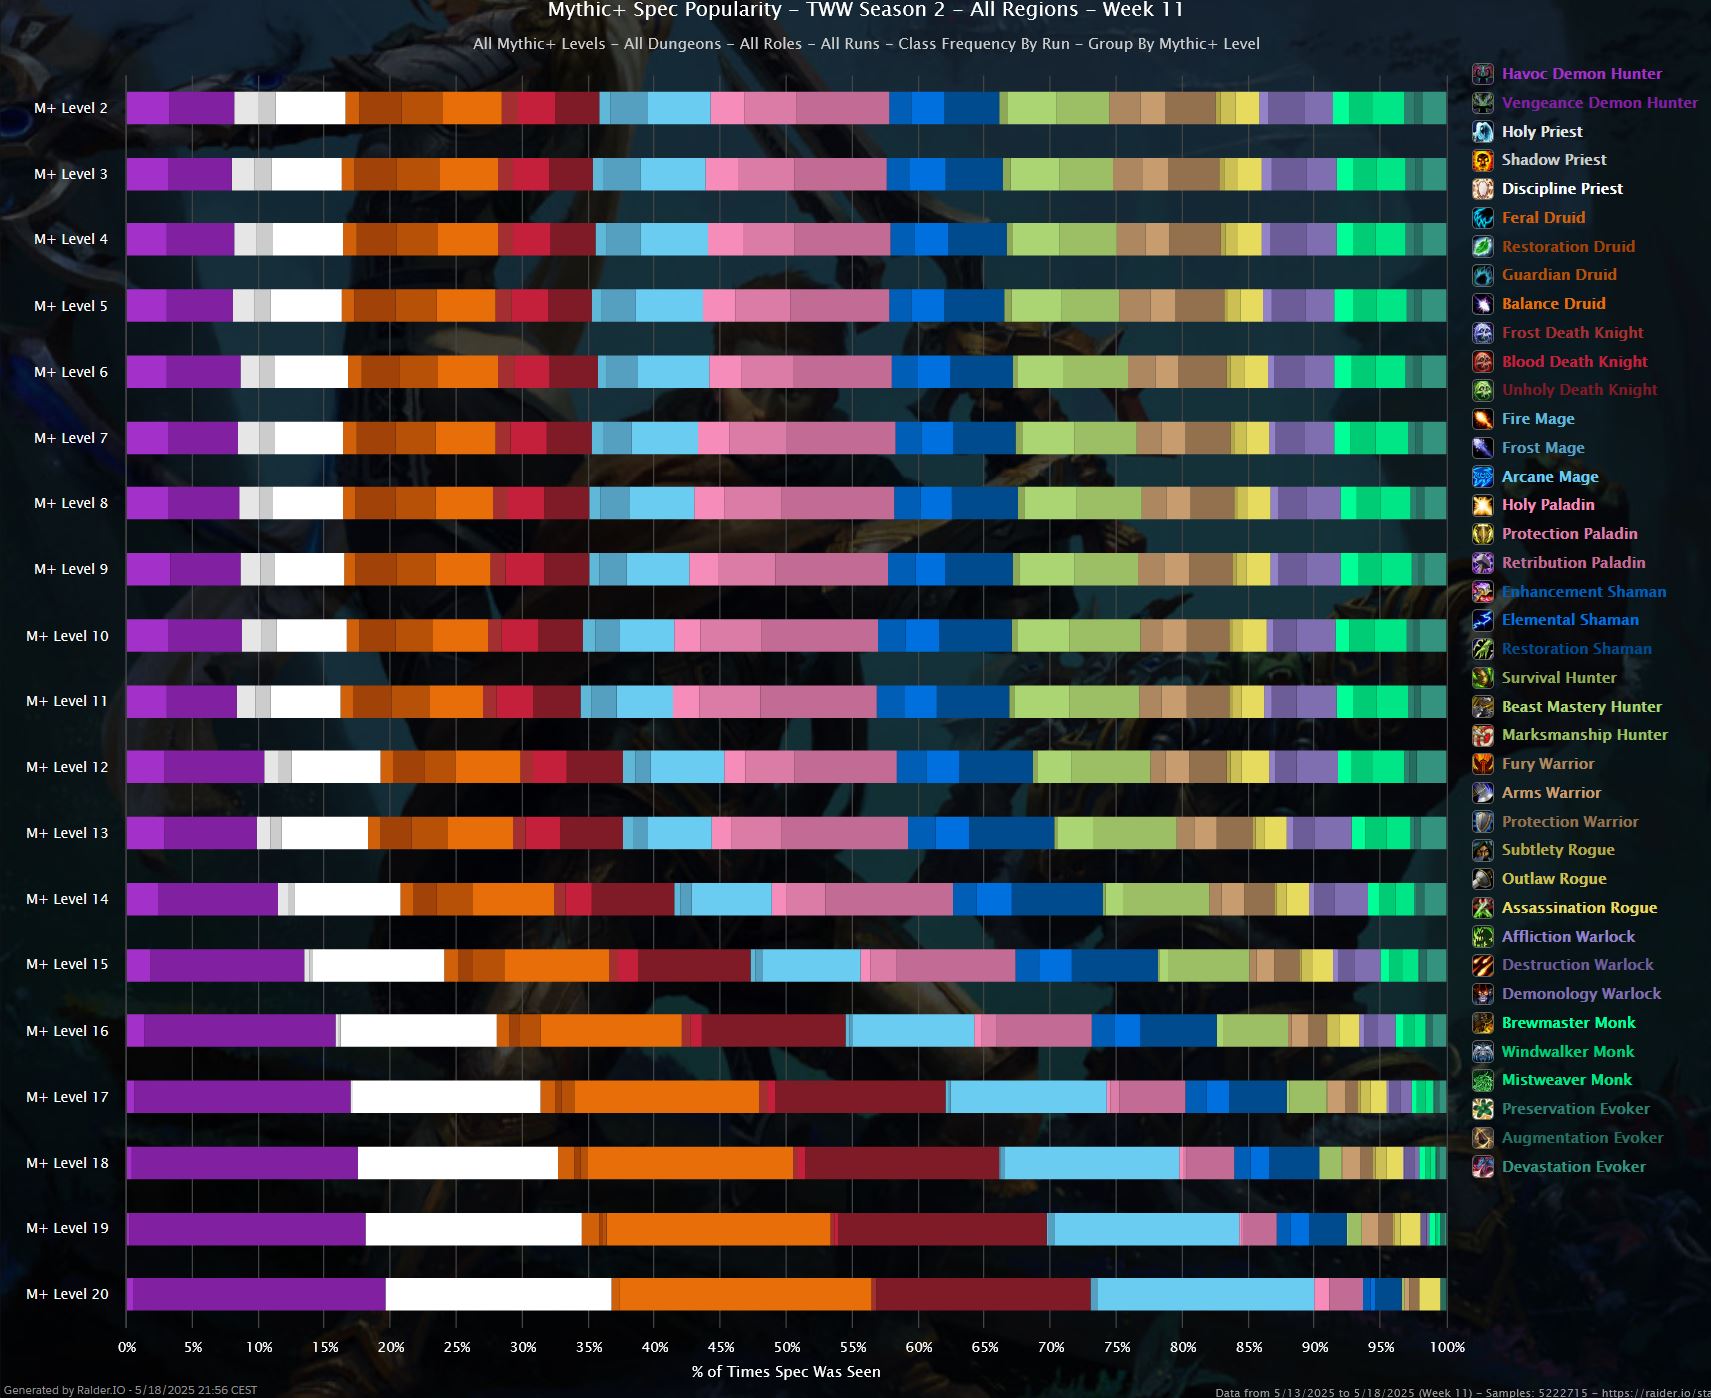Click the chart subtitle beginning All Mythic+ Levels
This screenshot has width=1711, height=1398.
coord(866,44)
